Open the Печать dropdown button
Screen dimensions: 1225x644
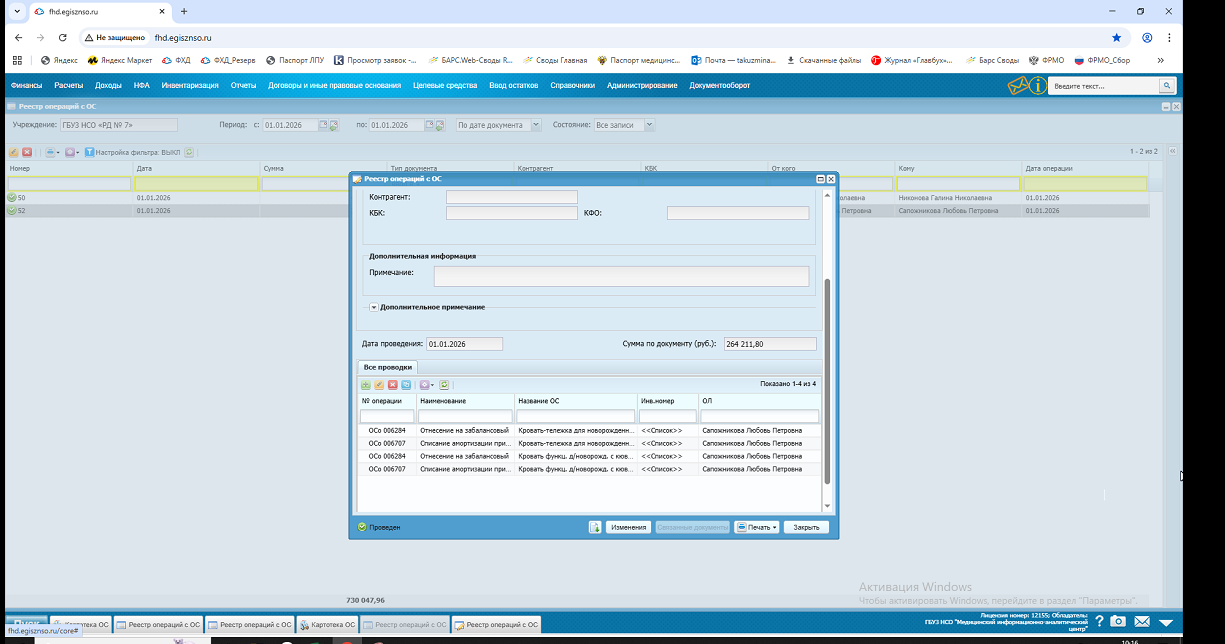757,527
